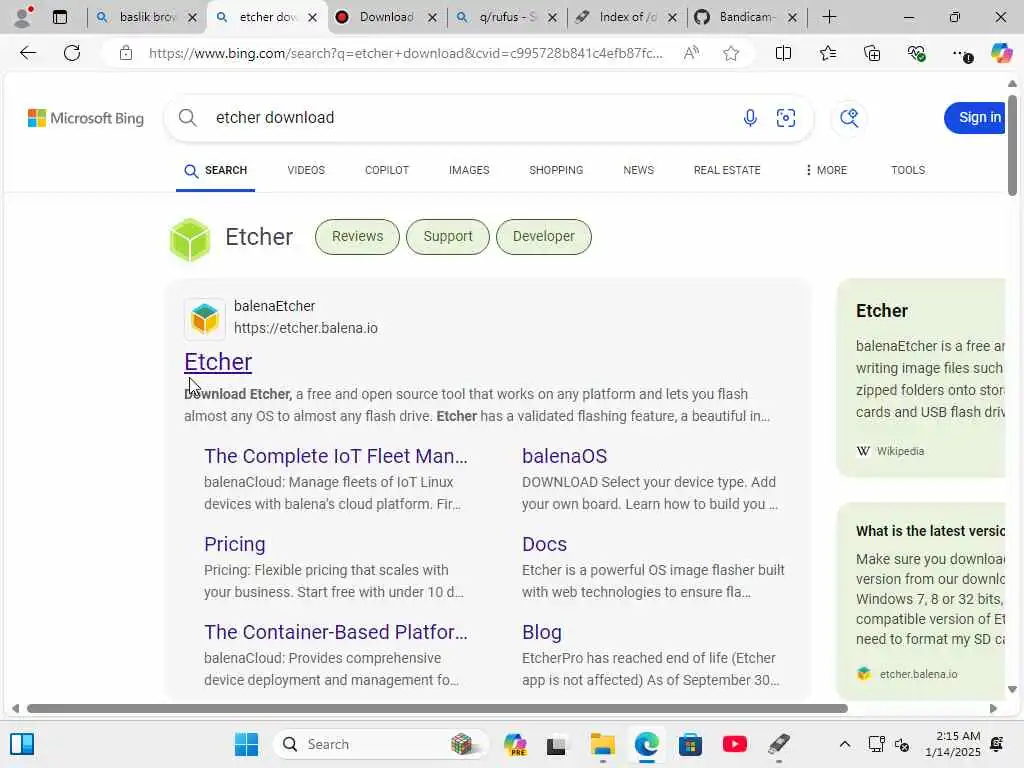Open the Pricing sublink
Screen dimensions: 1024x768
click(234, 544)
